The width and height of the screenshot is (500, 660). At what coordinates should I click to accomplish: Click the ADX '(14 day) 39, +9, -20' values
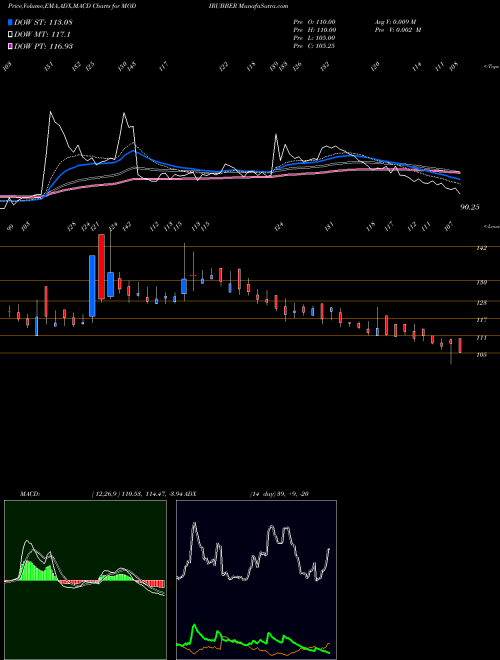[279, 493]
